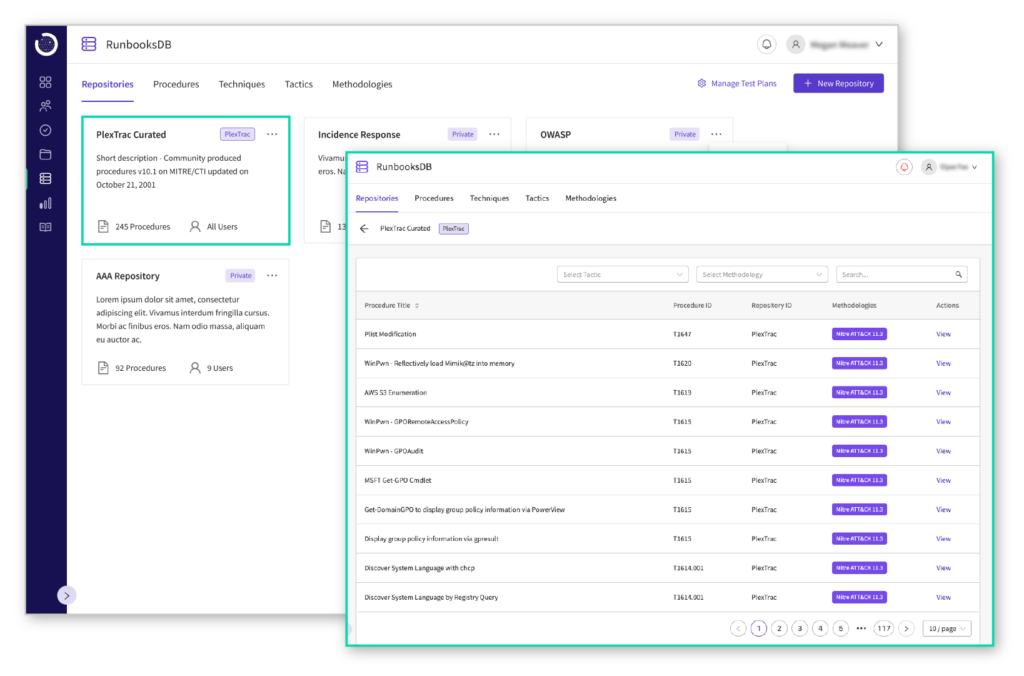Click the New Repository button
Image resolution: width=1024 pixels, height=676 pixels.
click(838, 83)
